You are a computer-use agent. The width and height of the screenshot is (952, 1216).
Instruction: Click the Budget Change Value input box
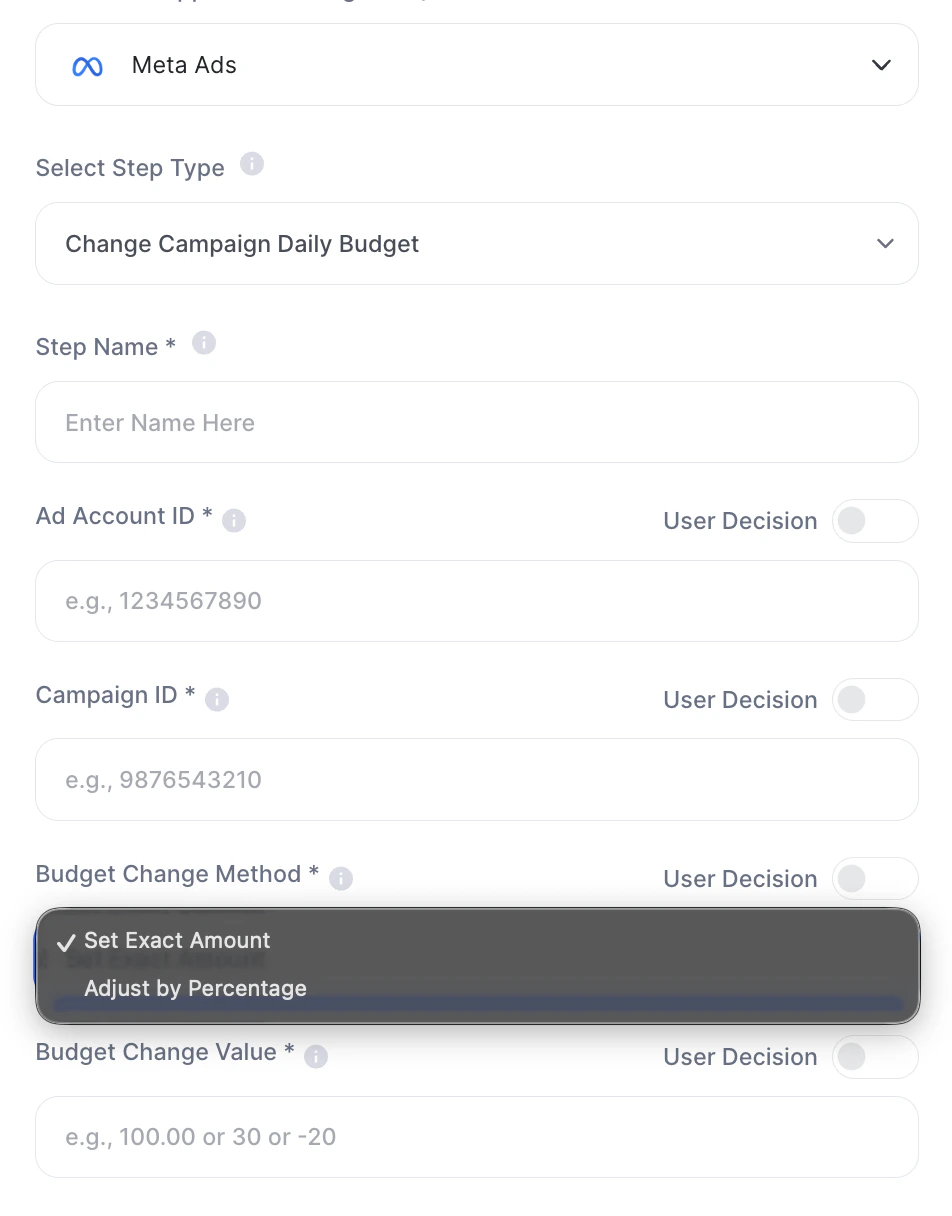[x=476, y=1137]
